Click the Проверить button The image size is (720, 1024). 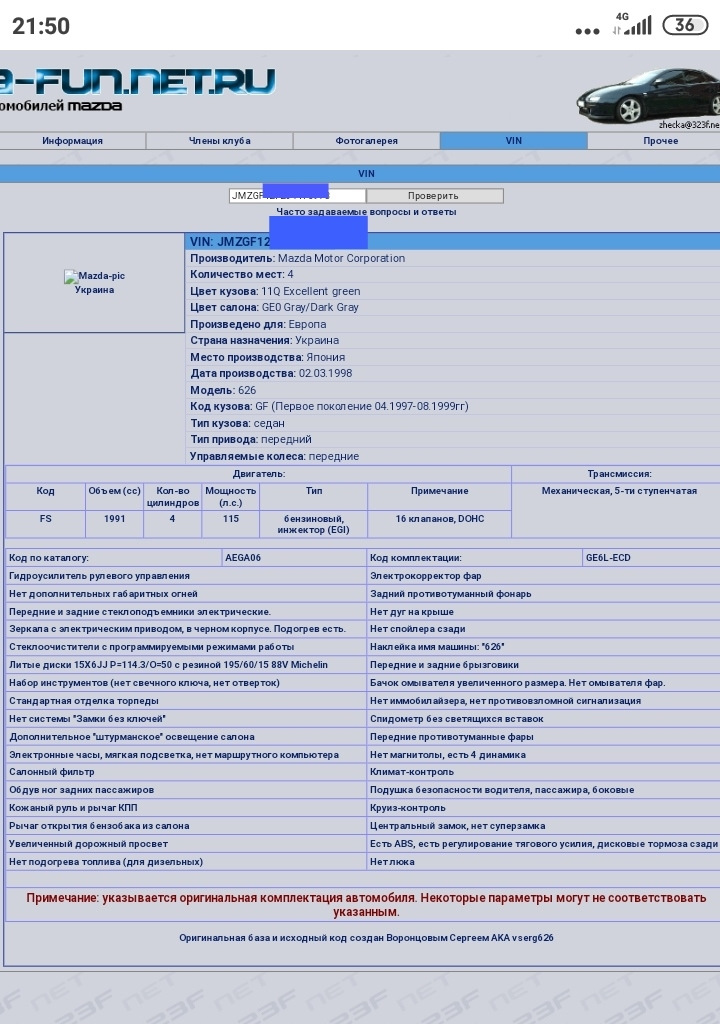pyautogui.click(x=435, y=196)
